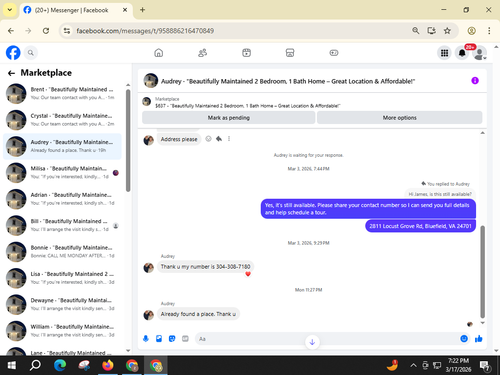This screenshot has height=375, width=500.
Task: Reply to the 'Address please' message
Action: coord(219,139)
